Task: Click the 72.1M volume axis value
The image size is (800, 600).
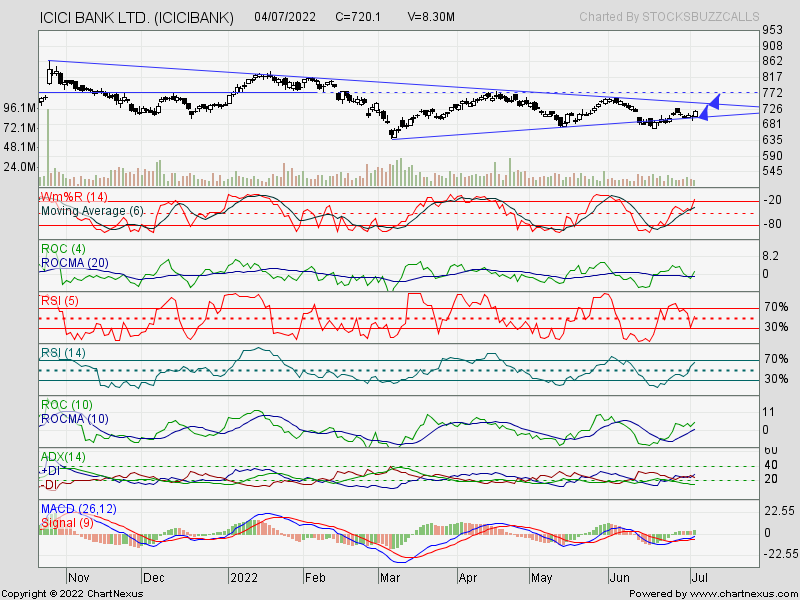Action: 19,128
